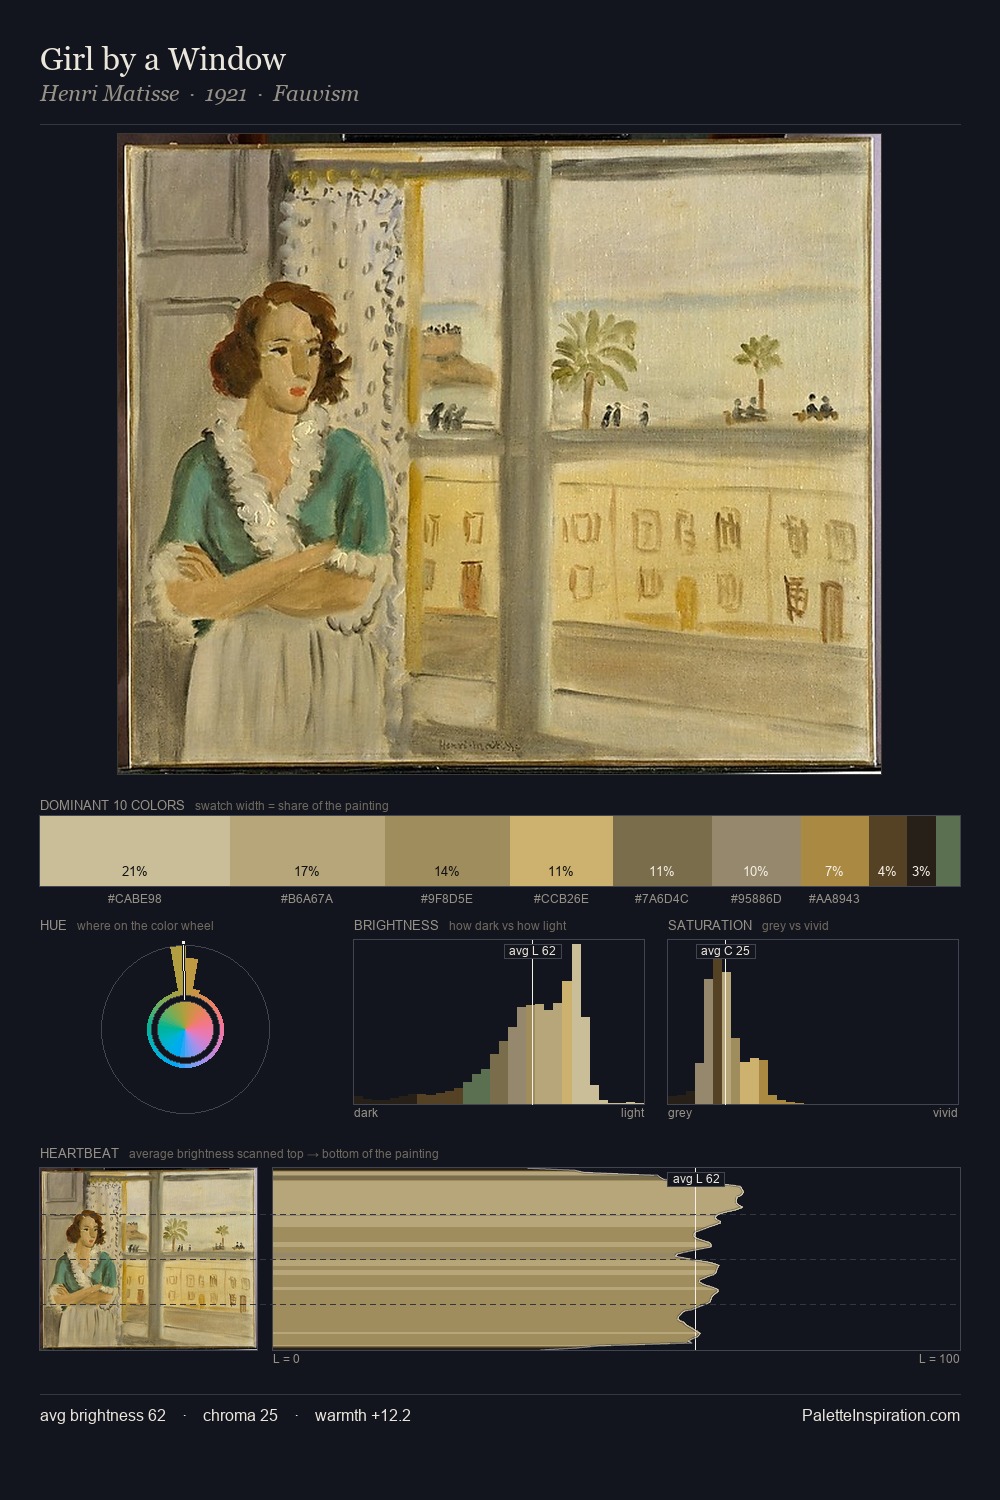Open PaletteInspiration.com link
Screen dimensions: 1000x1500
881,1415
